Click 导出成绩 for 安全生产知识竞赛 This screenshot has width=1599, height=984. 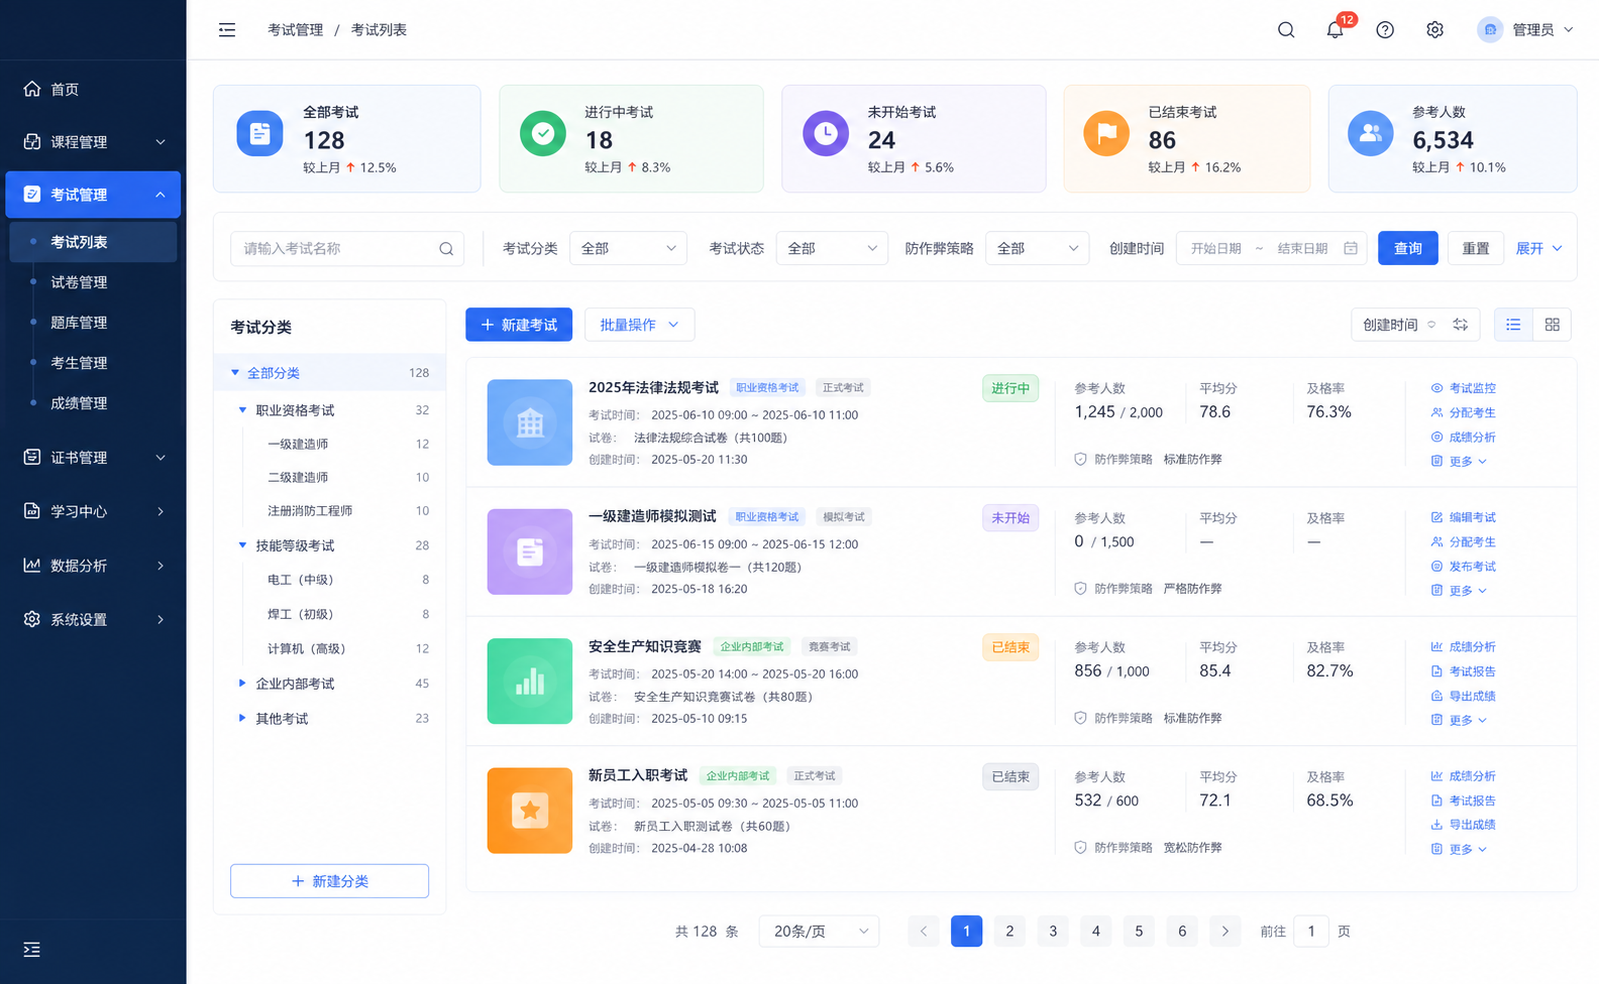pos(1463,696)
